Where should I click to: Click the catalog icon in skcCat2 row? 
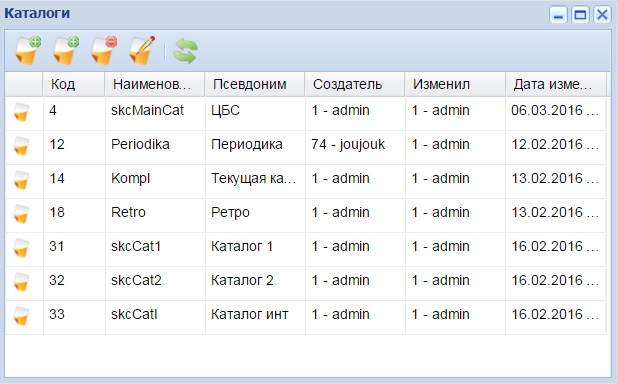(x=21, y=282)
